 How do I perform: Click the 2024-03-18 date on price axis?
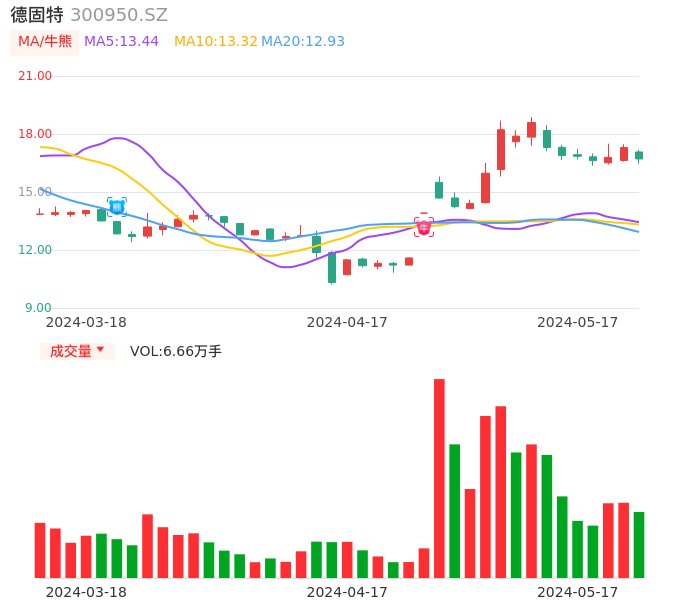pyautogui.click(x=86, y=322)
